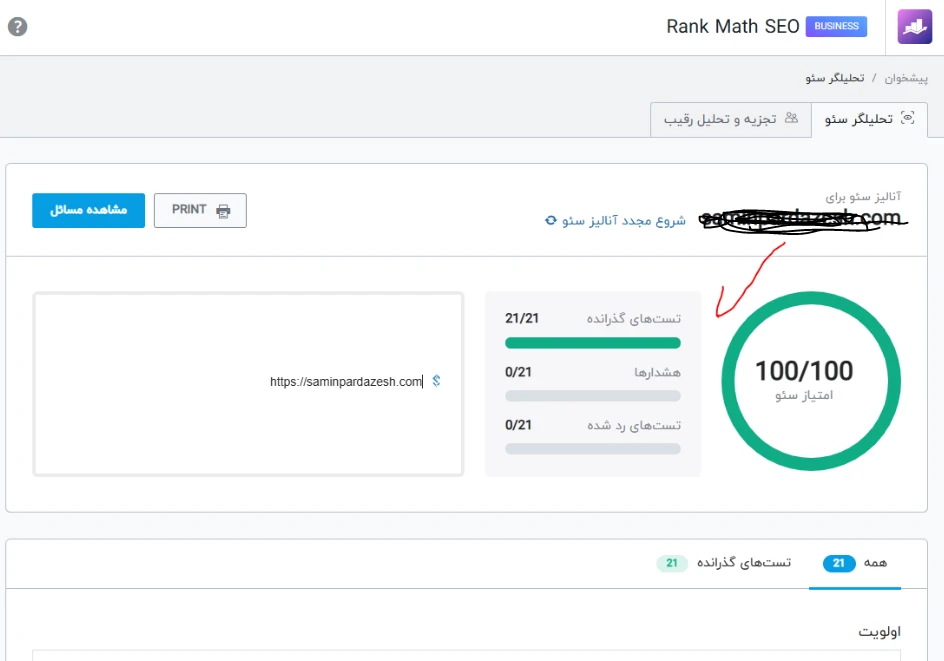Screen dimensions: 944x661
Task: Click the green تست‌های گذرانده progress bar
Action: pos(593,343)
